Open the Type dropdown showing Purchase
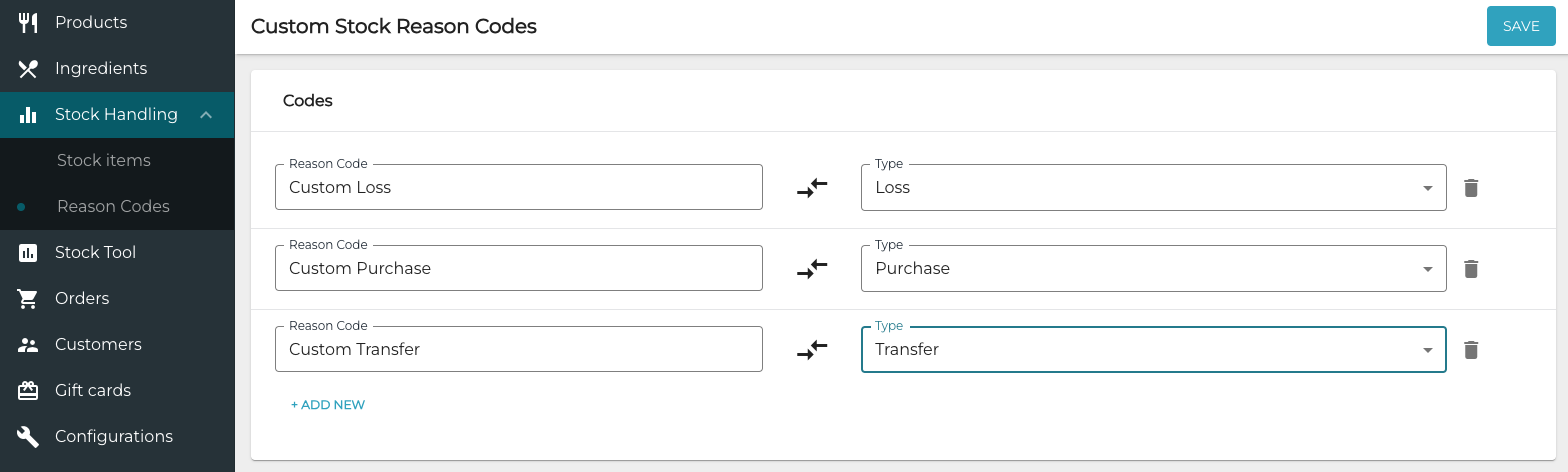1568x472 pixels. [1153, 269]
